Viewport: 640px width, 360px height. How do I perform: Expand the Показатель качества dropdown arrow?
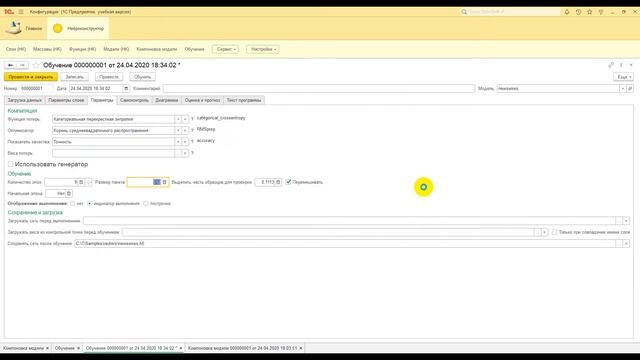pyautogui.click(x=178, y=142)
